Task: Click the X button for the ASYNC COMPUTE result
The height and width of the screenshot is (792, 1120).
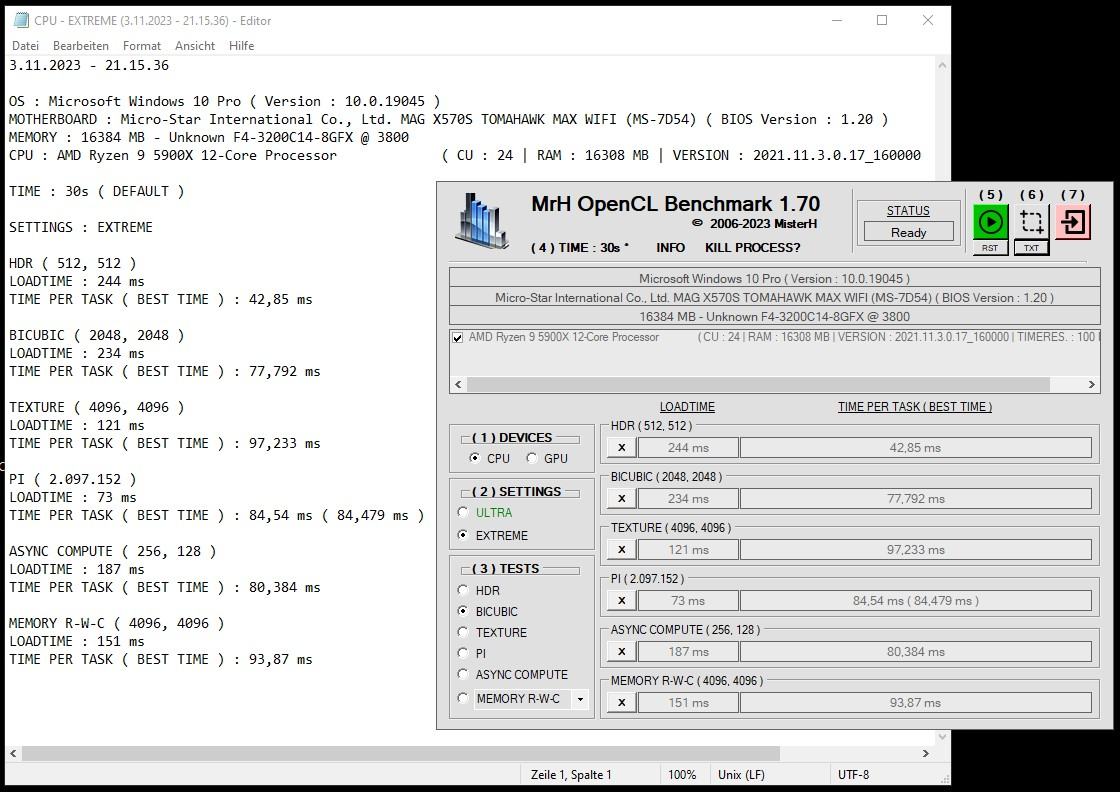Action: (621, 651)
